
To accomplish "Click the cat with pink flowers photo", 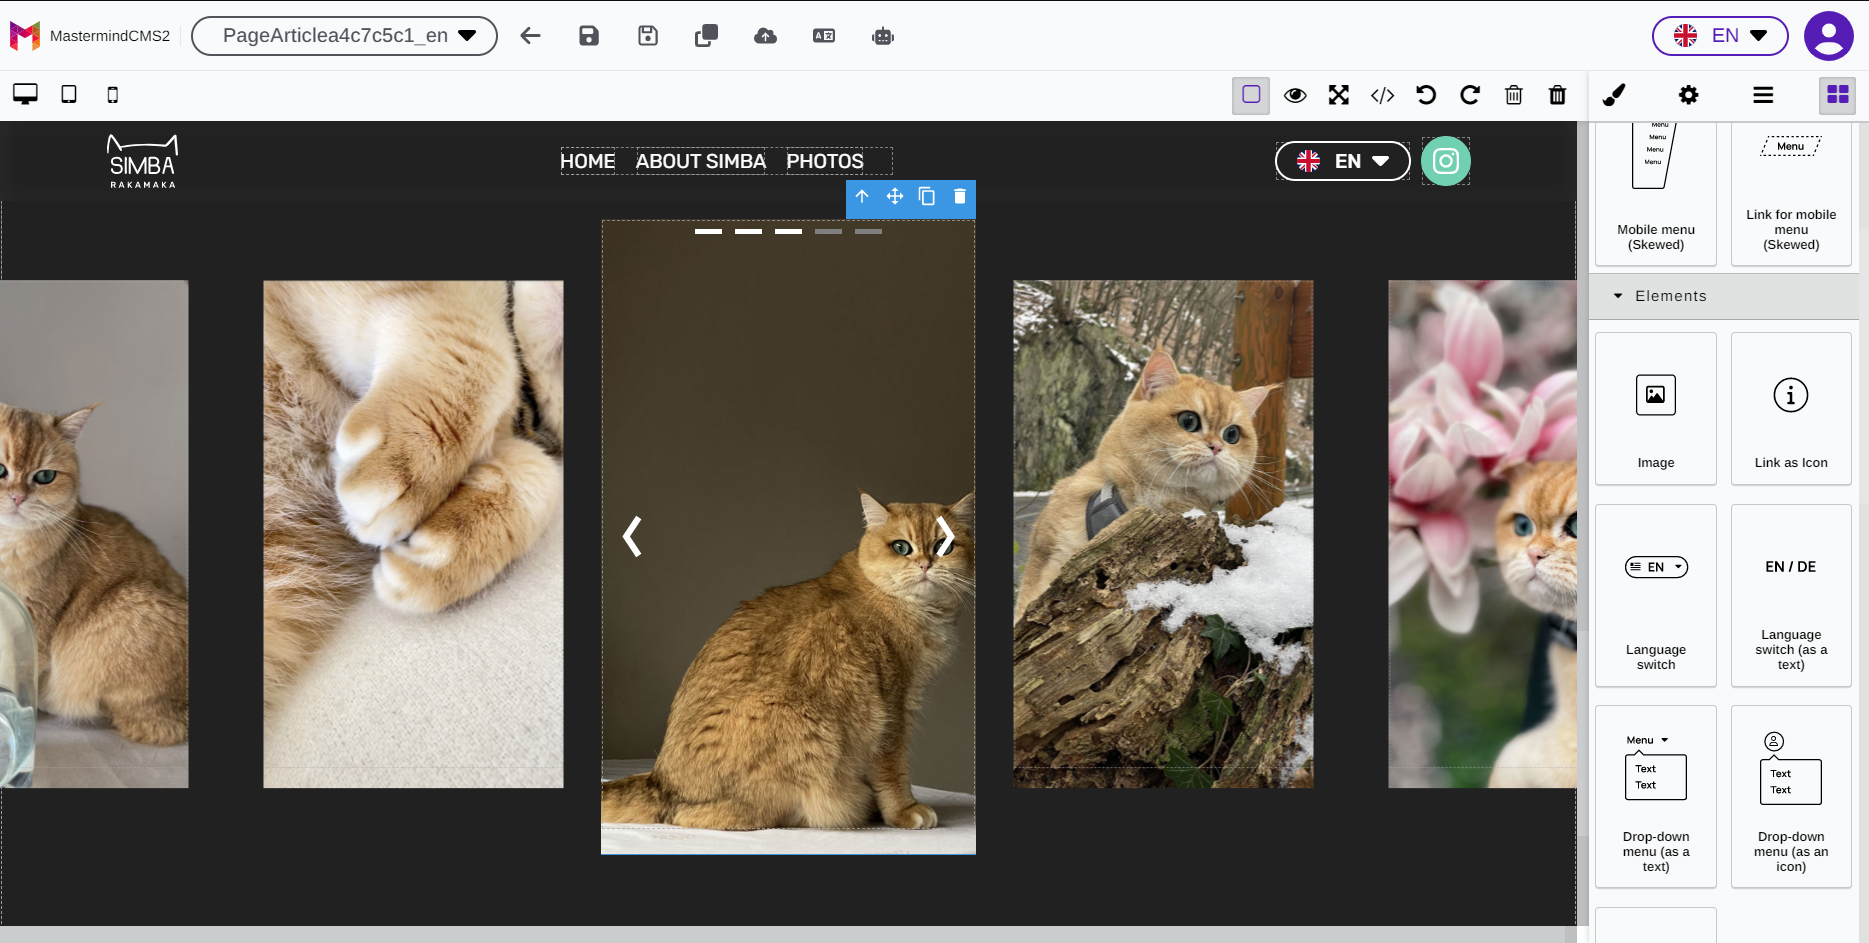I will (1482, 534).
